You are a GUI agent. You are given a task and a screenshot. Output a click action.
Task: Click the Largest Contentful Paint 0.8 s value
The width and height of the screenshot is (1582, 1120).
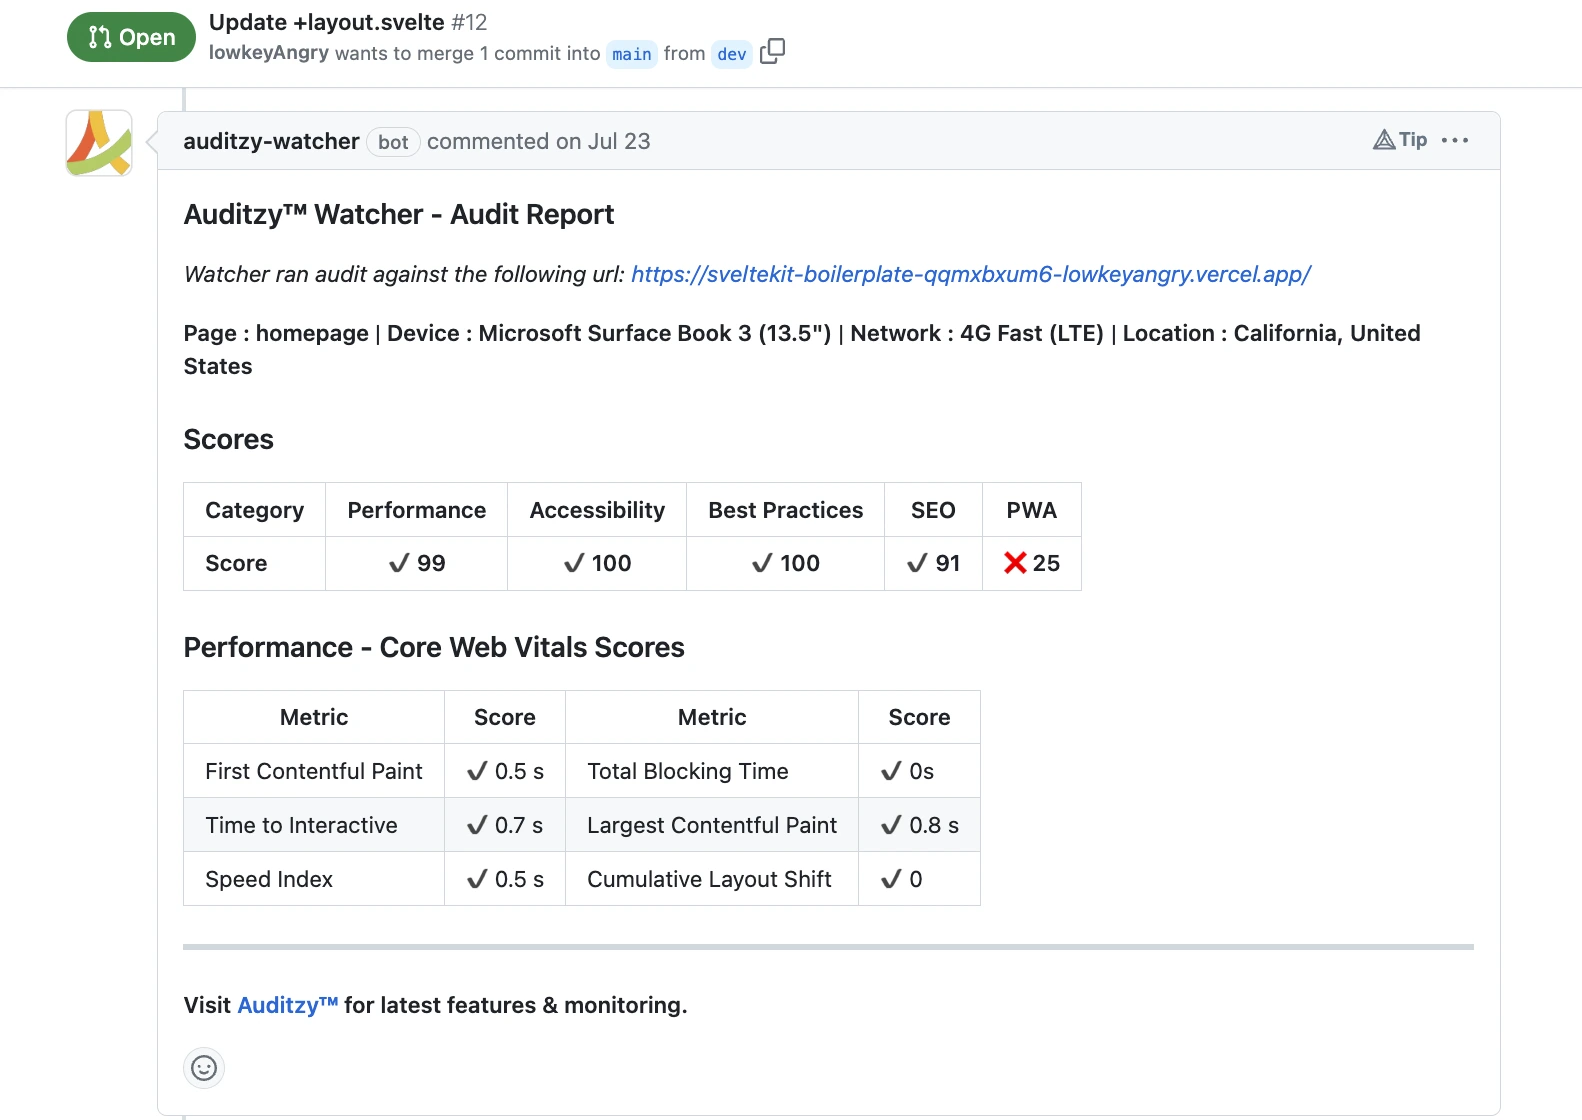(920, 825)
